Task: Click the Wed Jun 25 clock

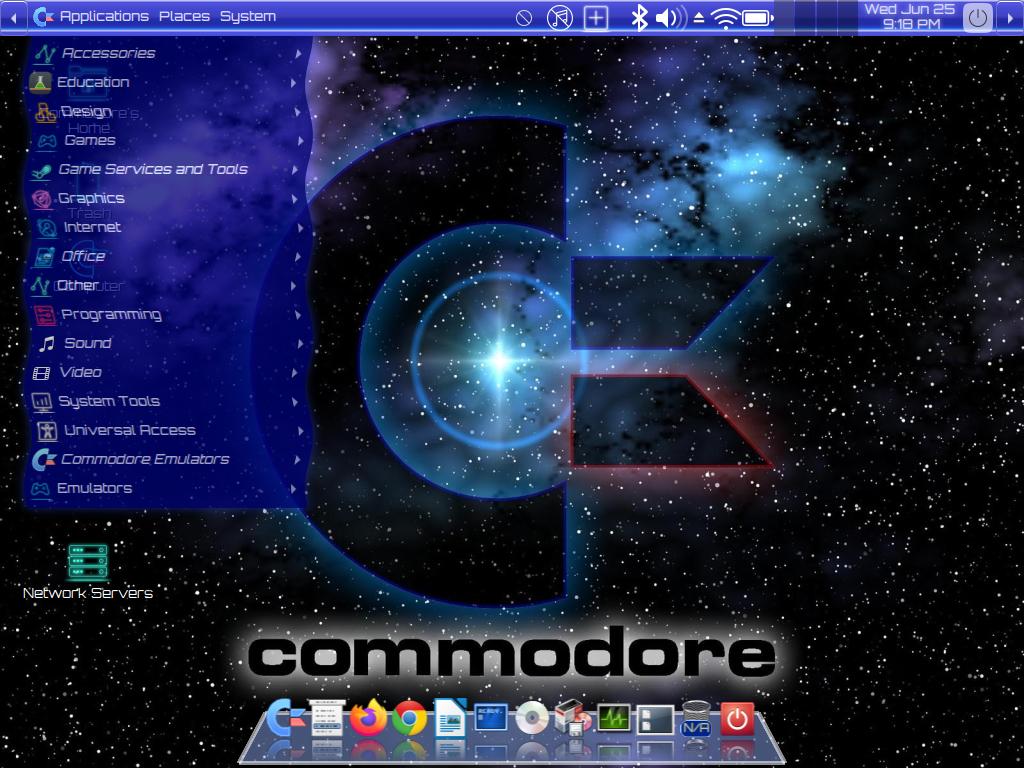Action: [910, 17]
